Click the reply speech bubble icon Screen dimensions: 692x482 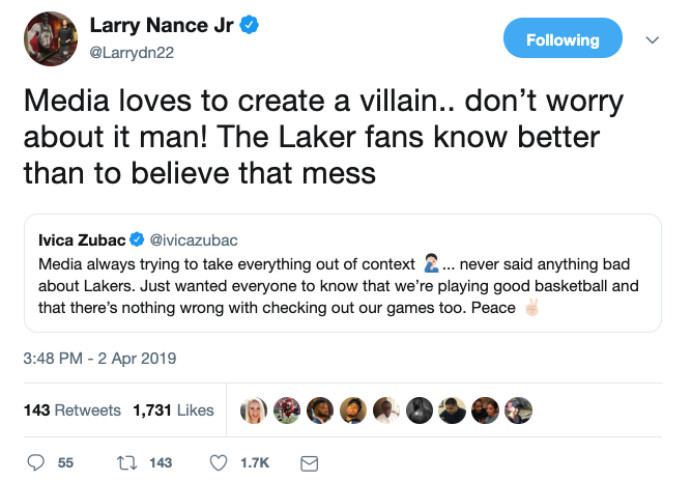tap(36, 462)
